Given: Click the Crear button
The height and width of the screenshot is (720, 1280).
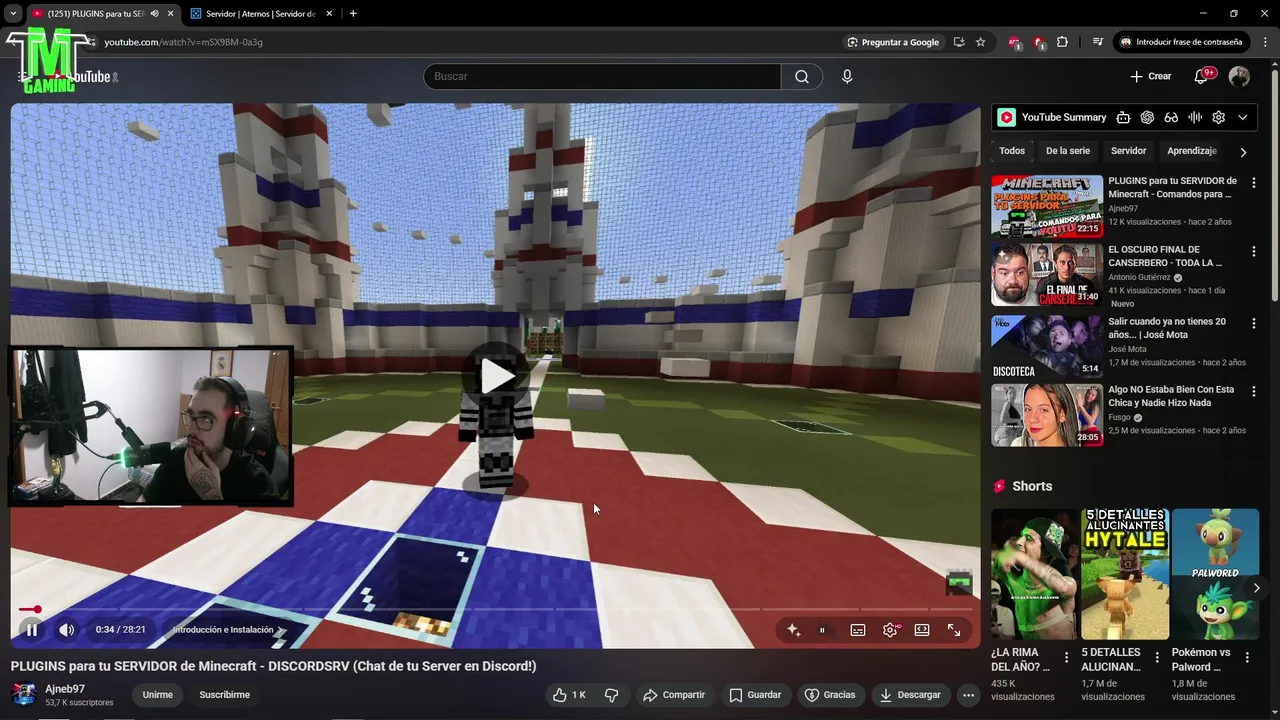Looking at the screenshot, I should [x=1150, y=76].
